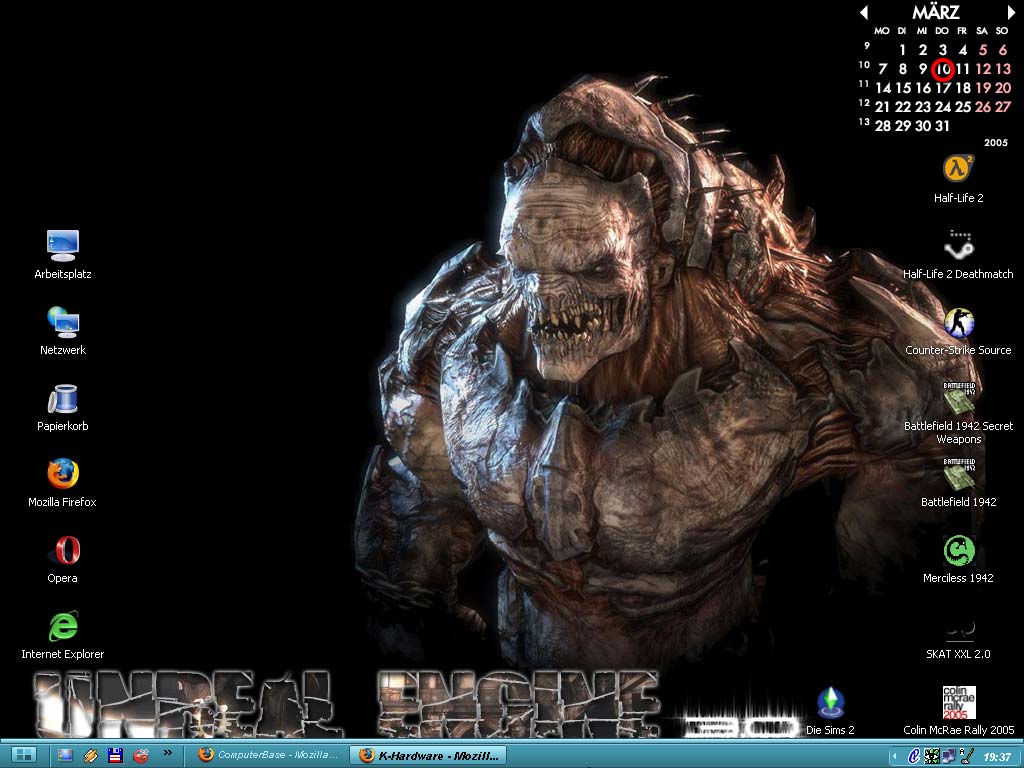The height and width of the screenshot is (768, 1024).
Task: Click the 2005 year label in calendar
Action: 996,142
